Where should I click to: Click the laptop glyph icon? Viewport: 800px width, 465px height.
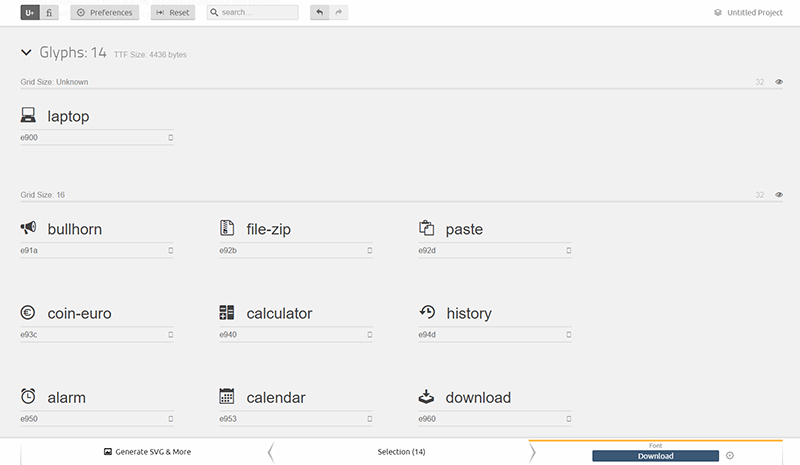tap(28, 116)
